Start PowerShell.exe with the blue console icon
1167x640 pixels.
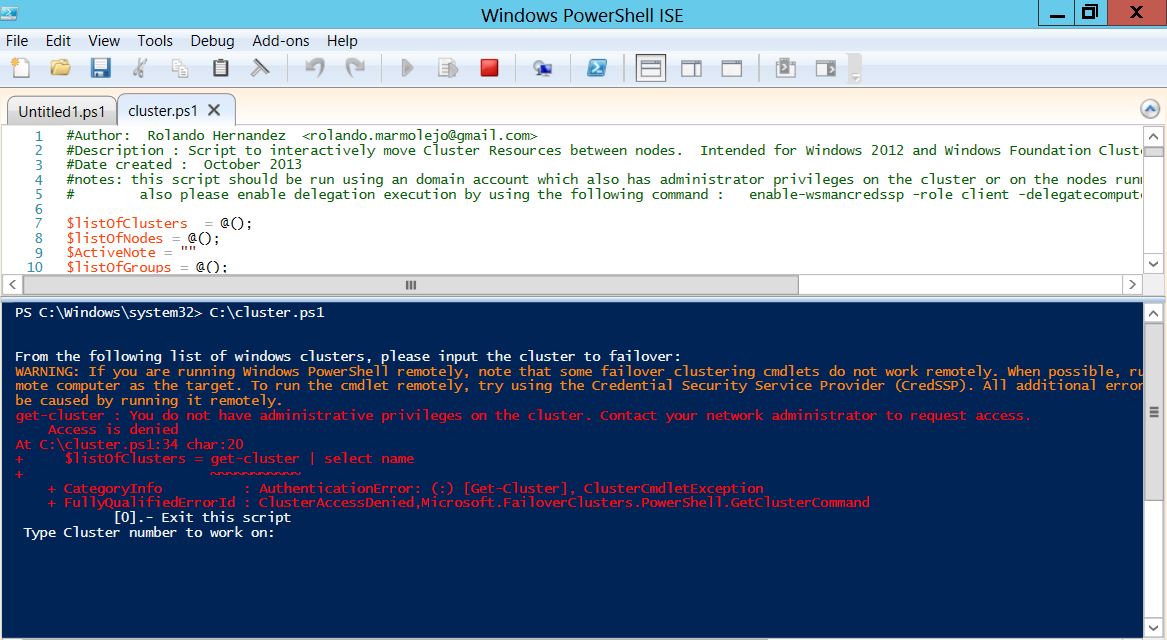click(x=596, y=68)
